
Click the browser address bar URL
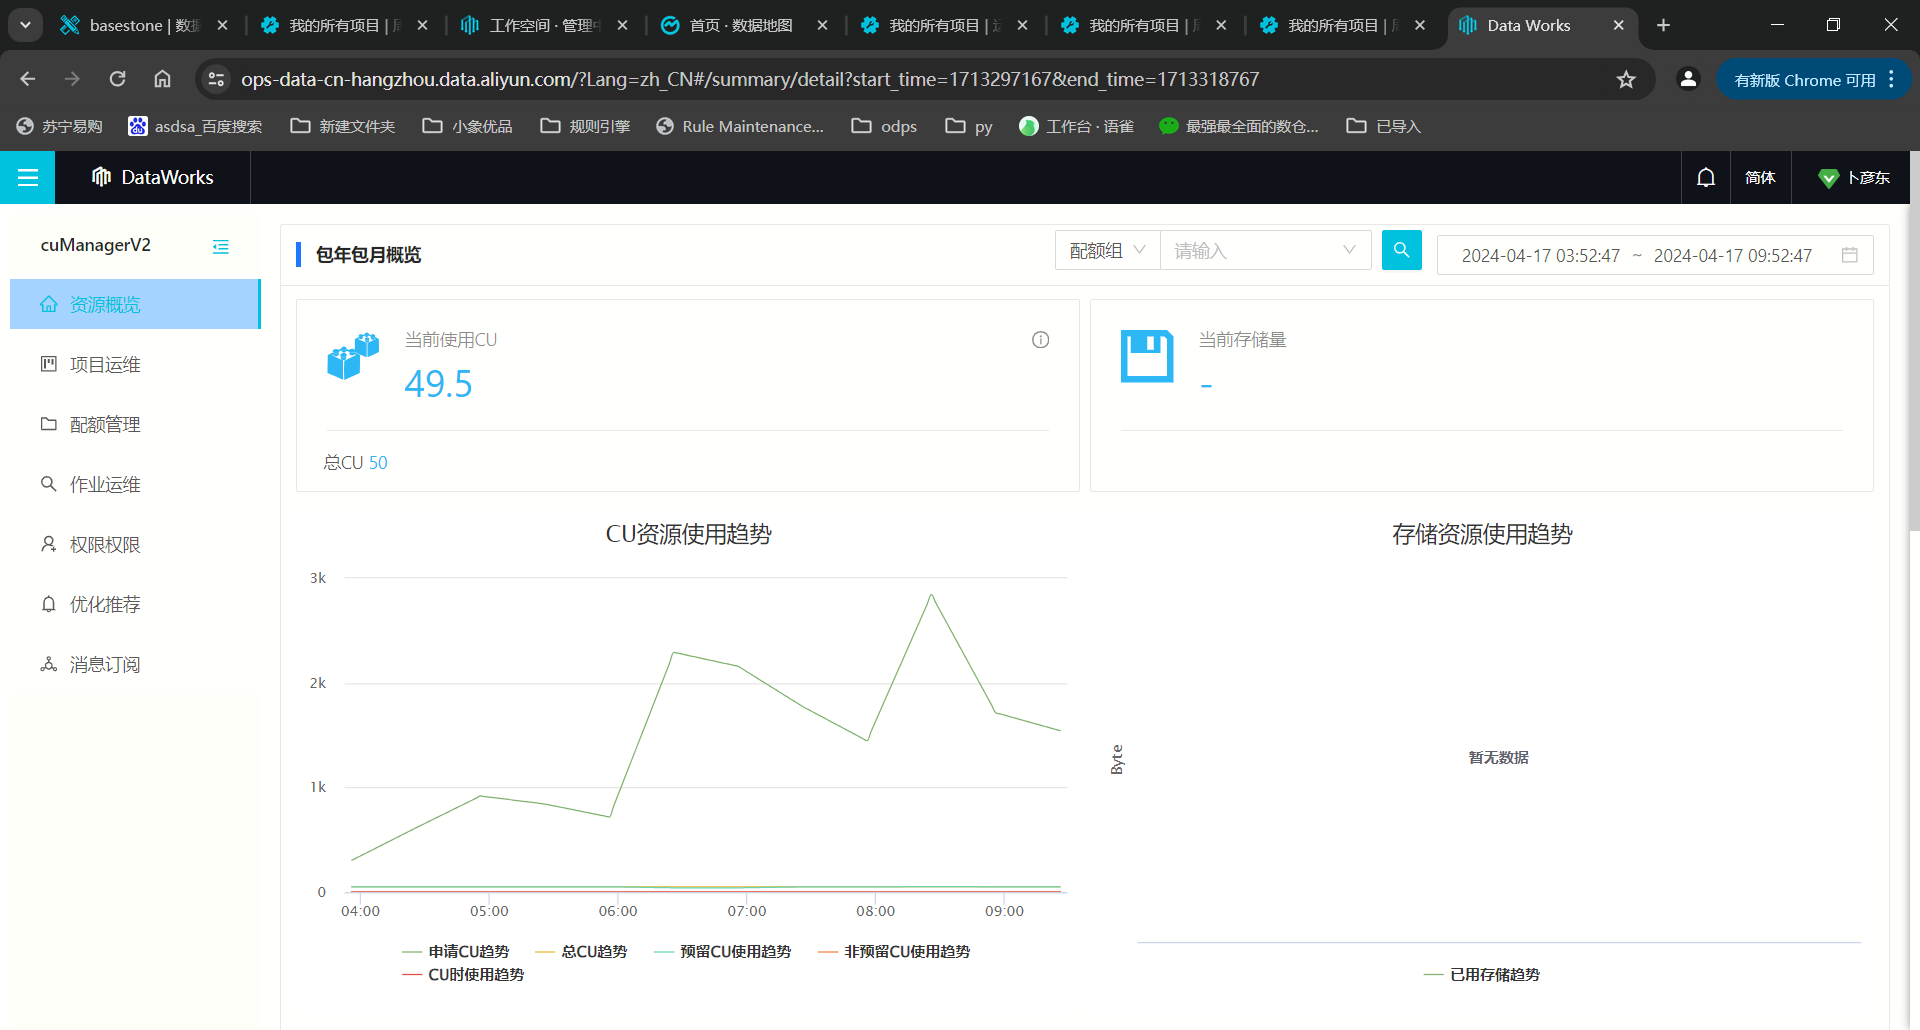pyautogui.click(x=750, y=79)
